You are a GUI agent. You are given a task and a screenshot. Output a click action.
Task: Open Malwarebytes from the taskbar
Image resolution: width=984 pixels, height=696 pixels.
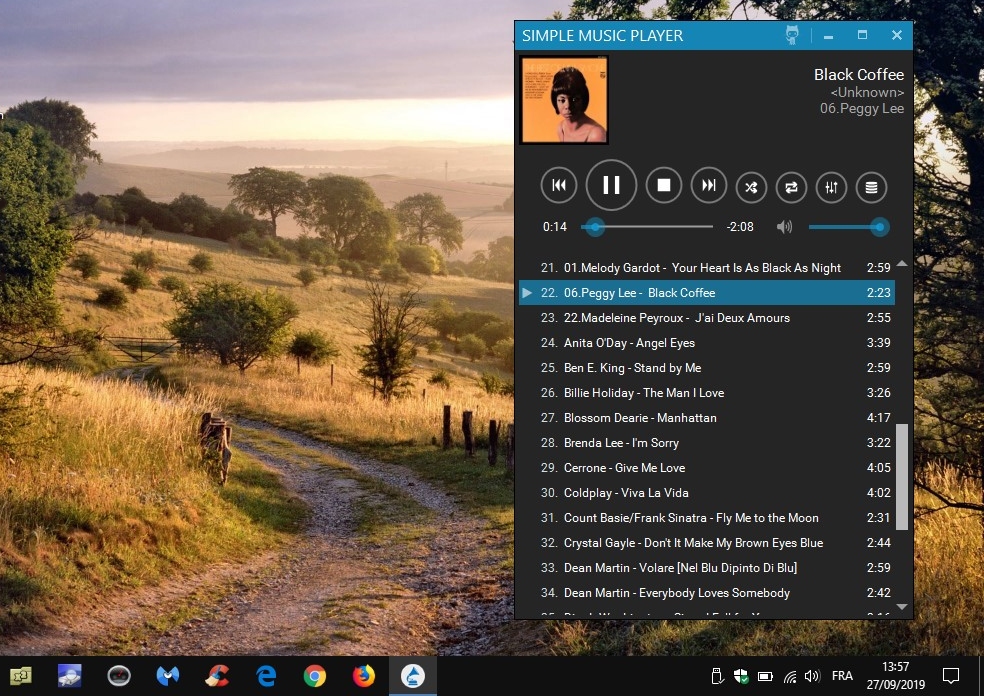[x=168, y=676]
